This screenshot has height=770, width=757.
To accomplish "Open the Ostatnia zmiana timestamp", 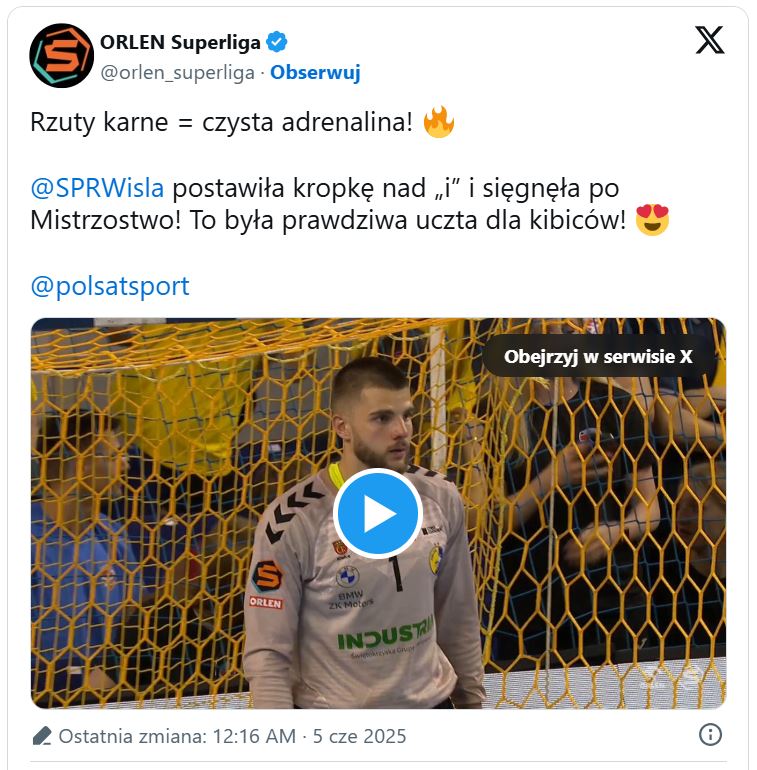I will pyautogui.click(x=232, y=736).
